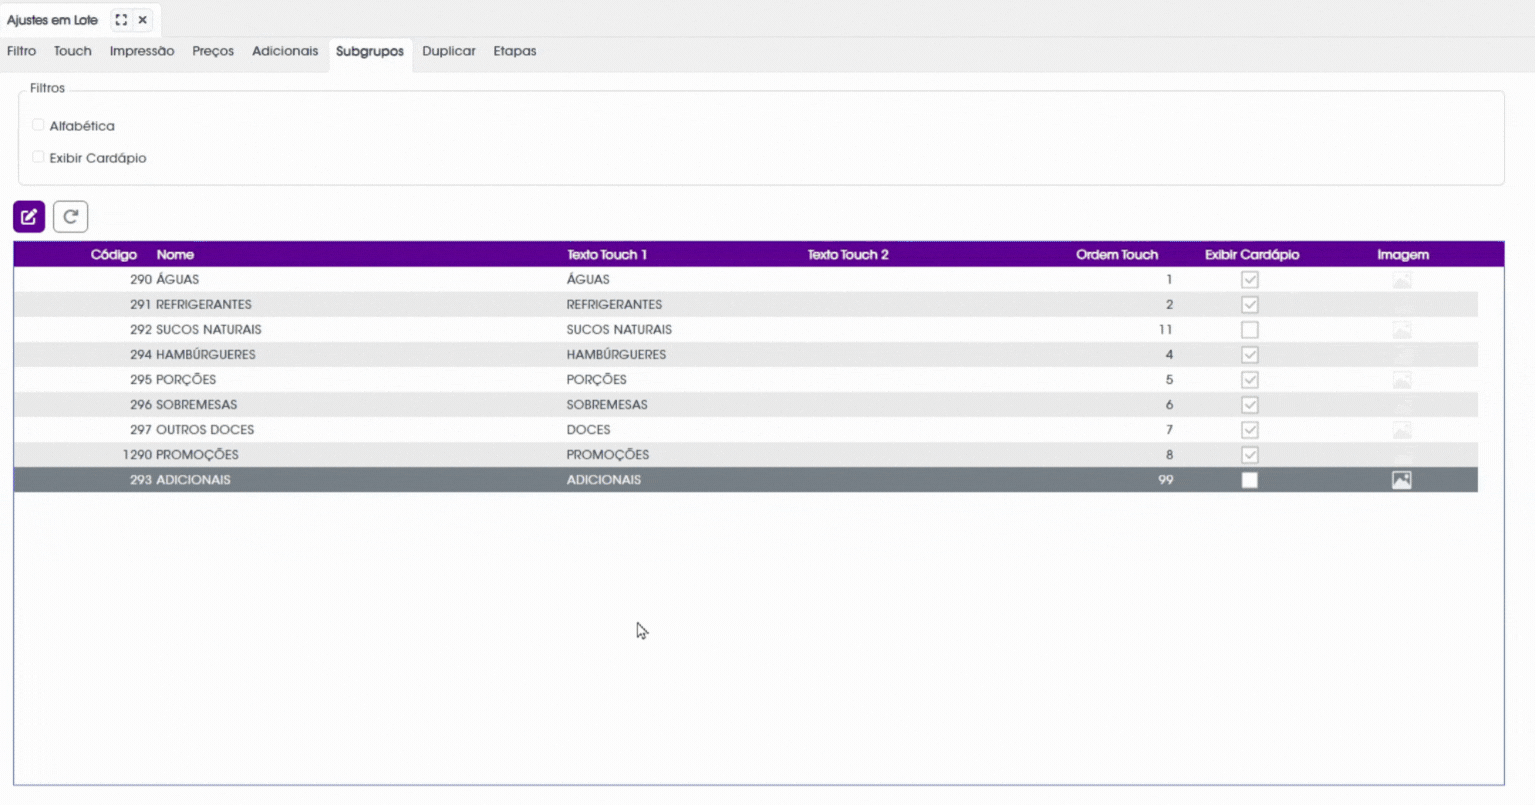Check Exibir Cardápio for ADICIONAIS row
The width and height of the screenshot is (1535, 805).
(x=1250, y=480)
